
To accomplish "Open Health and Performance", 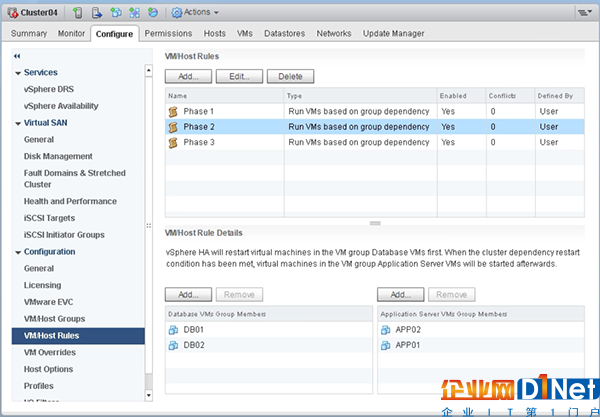I will coord(70,201).
